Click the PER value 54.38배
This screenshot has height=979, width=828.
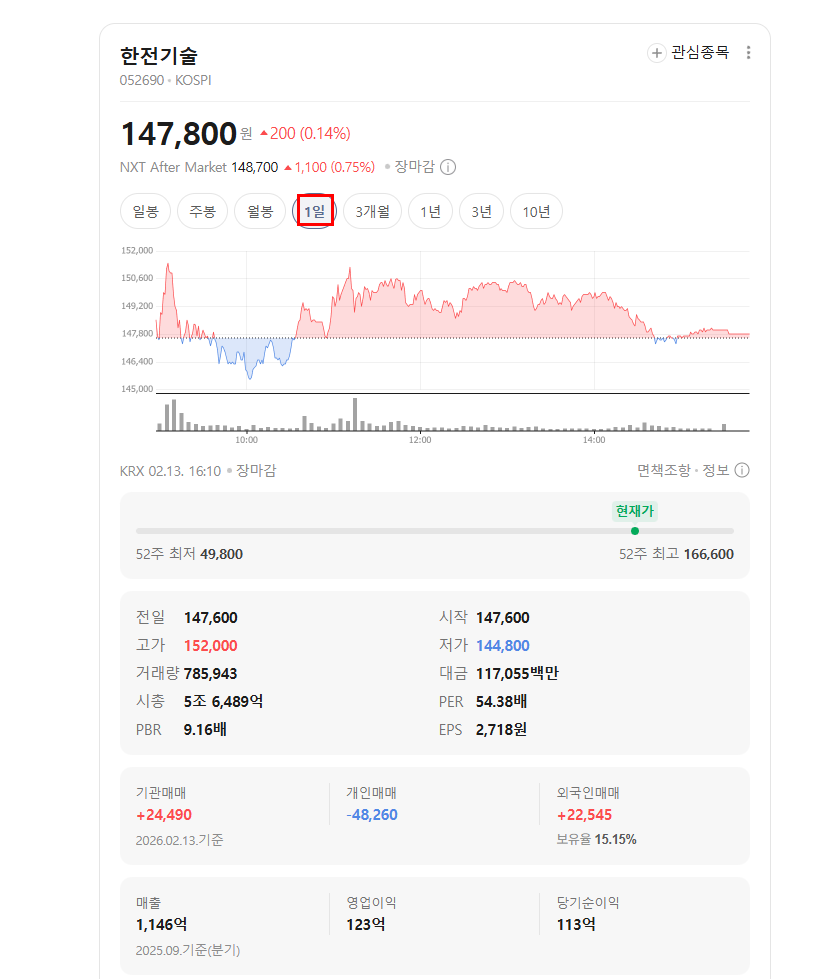[501, 702]
